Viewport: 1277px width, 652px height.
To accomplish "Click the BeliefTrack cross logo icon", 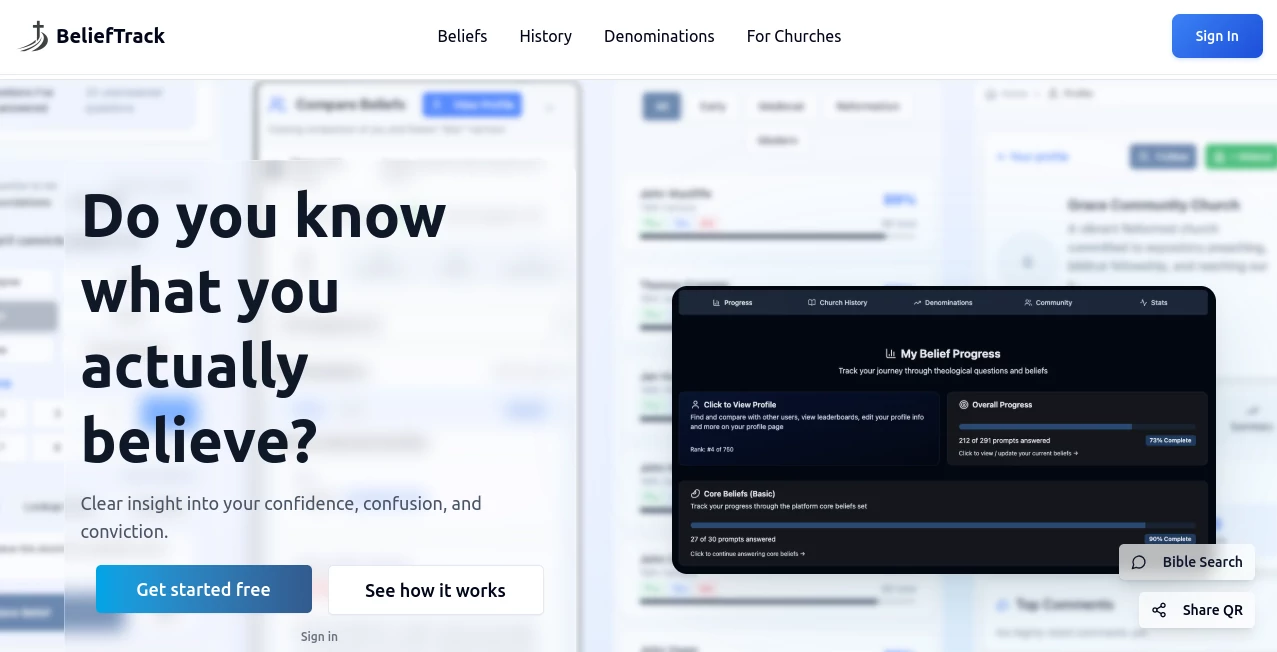I will pos(33,36).
